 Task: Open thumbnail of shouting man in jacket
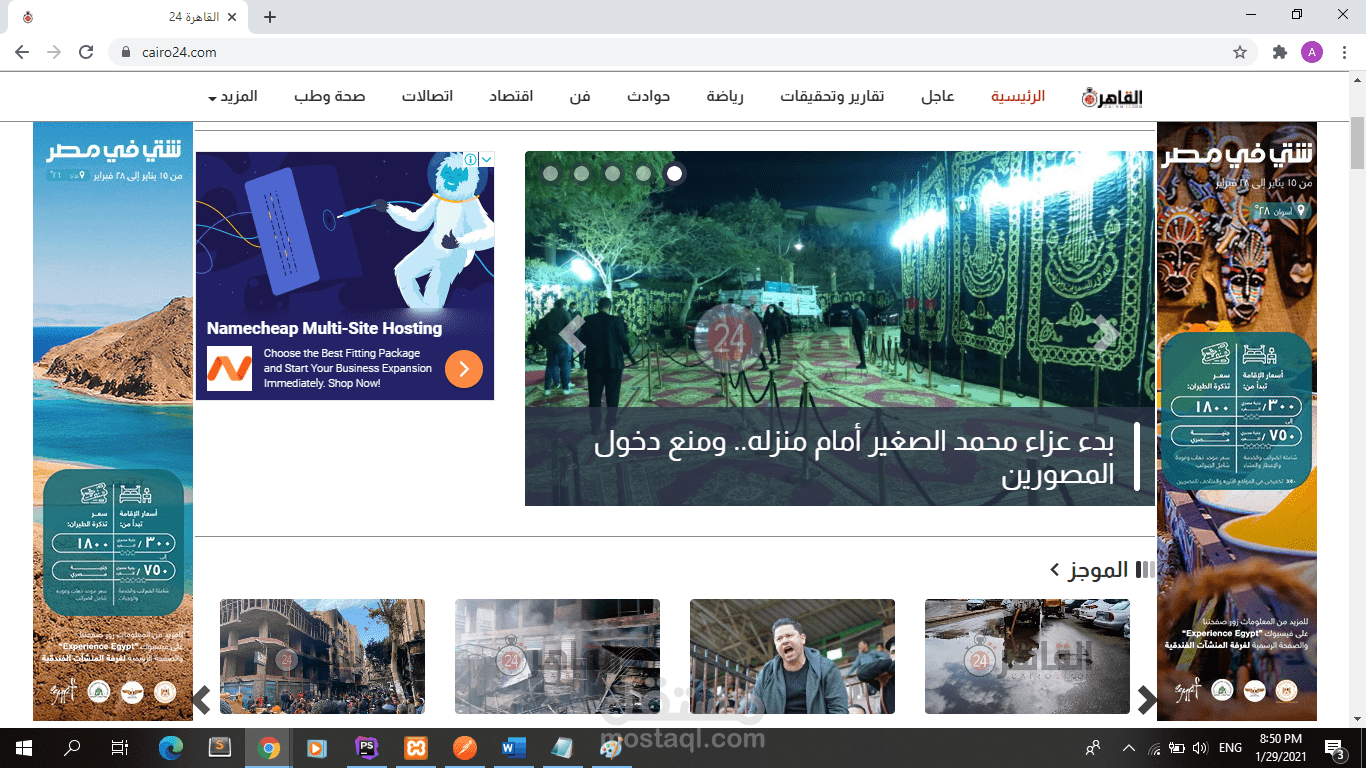(792, 656)
